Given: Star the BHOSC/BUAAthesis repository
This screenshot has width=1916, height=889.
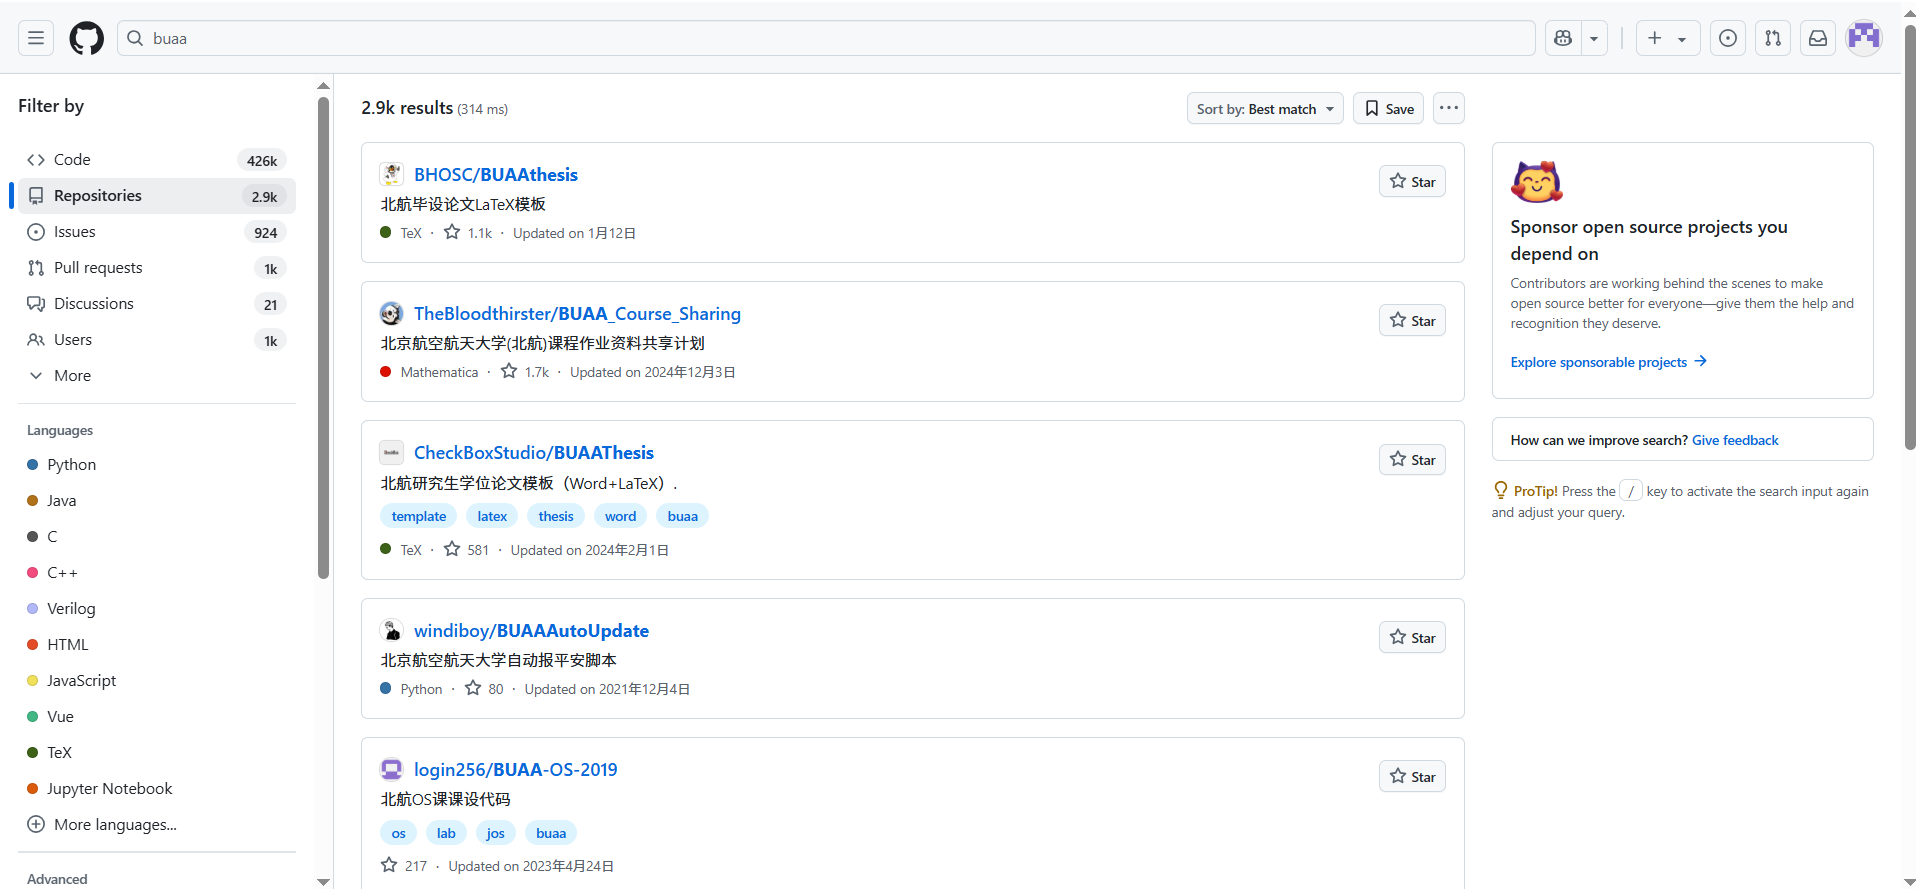Looking at the screenshot, I should [x=1412, y=182].
